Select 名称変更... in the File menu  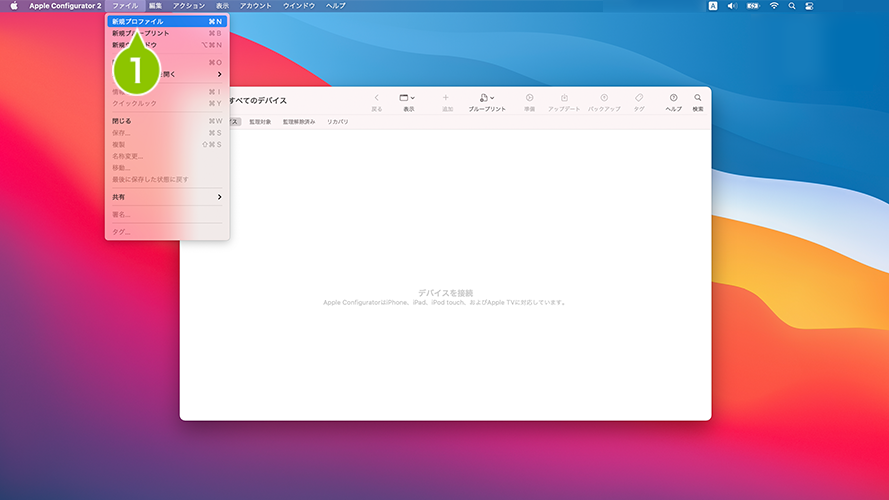tap(167, 156)
